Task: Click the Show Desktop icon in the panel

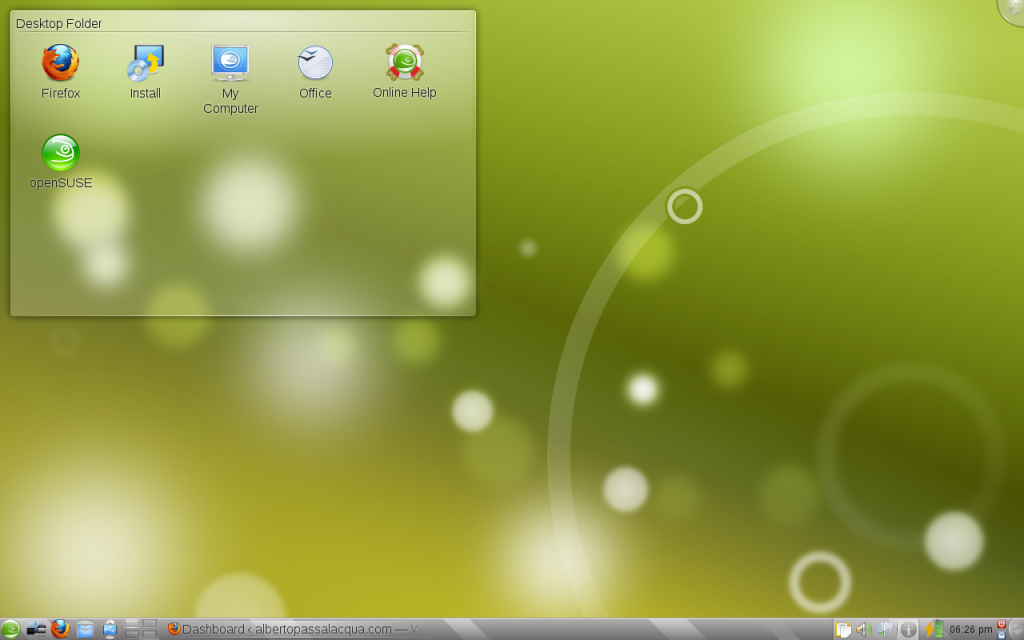Action: pyautogui.click(x=110, y=630)
